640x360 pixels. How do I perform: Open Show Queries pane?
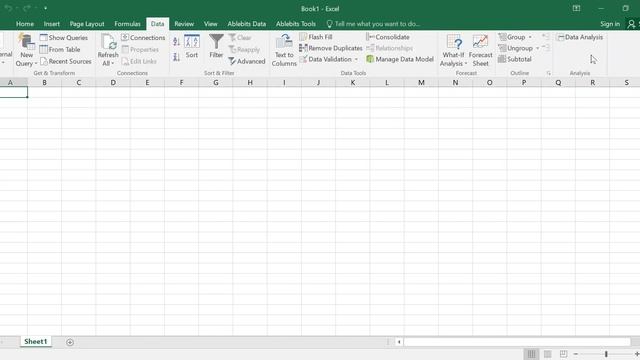(x=64, y=38)
